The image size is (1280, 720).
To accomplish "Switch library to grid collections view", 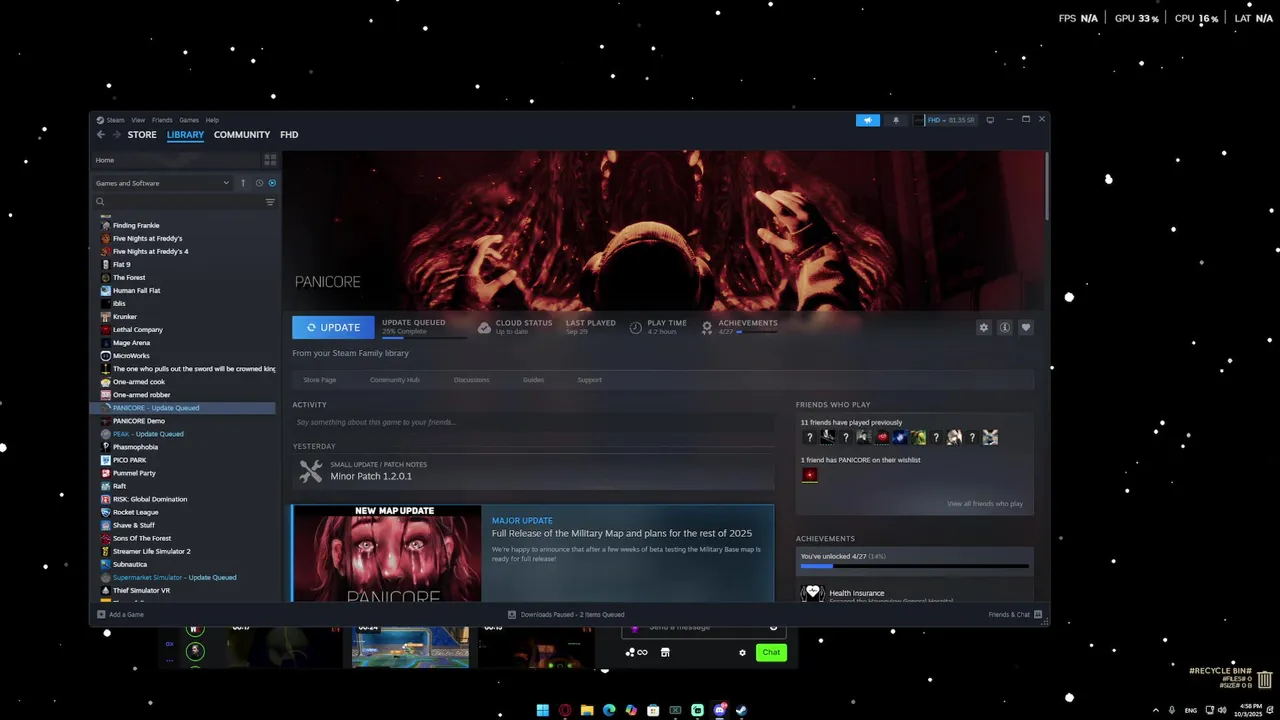I will (x=270, y=160).
